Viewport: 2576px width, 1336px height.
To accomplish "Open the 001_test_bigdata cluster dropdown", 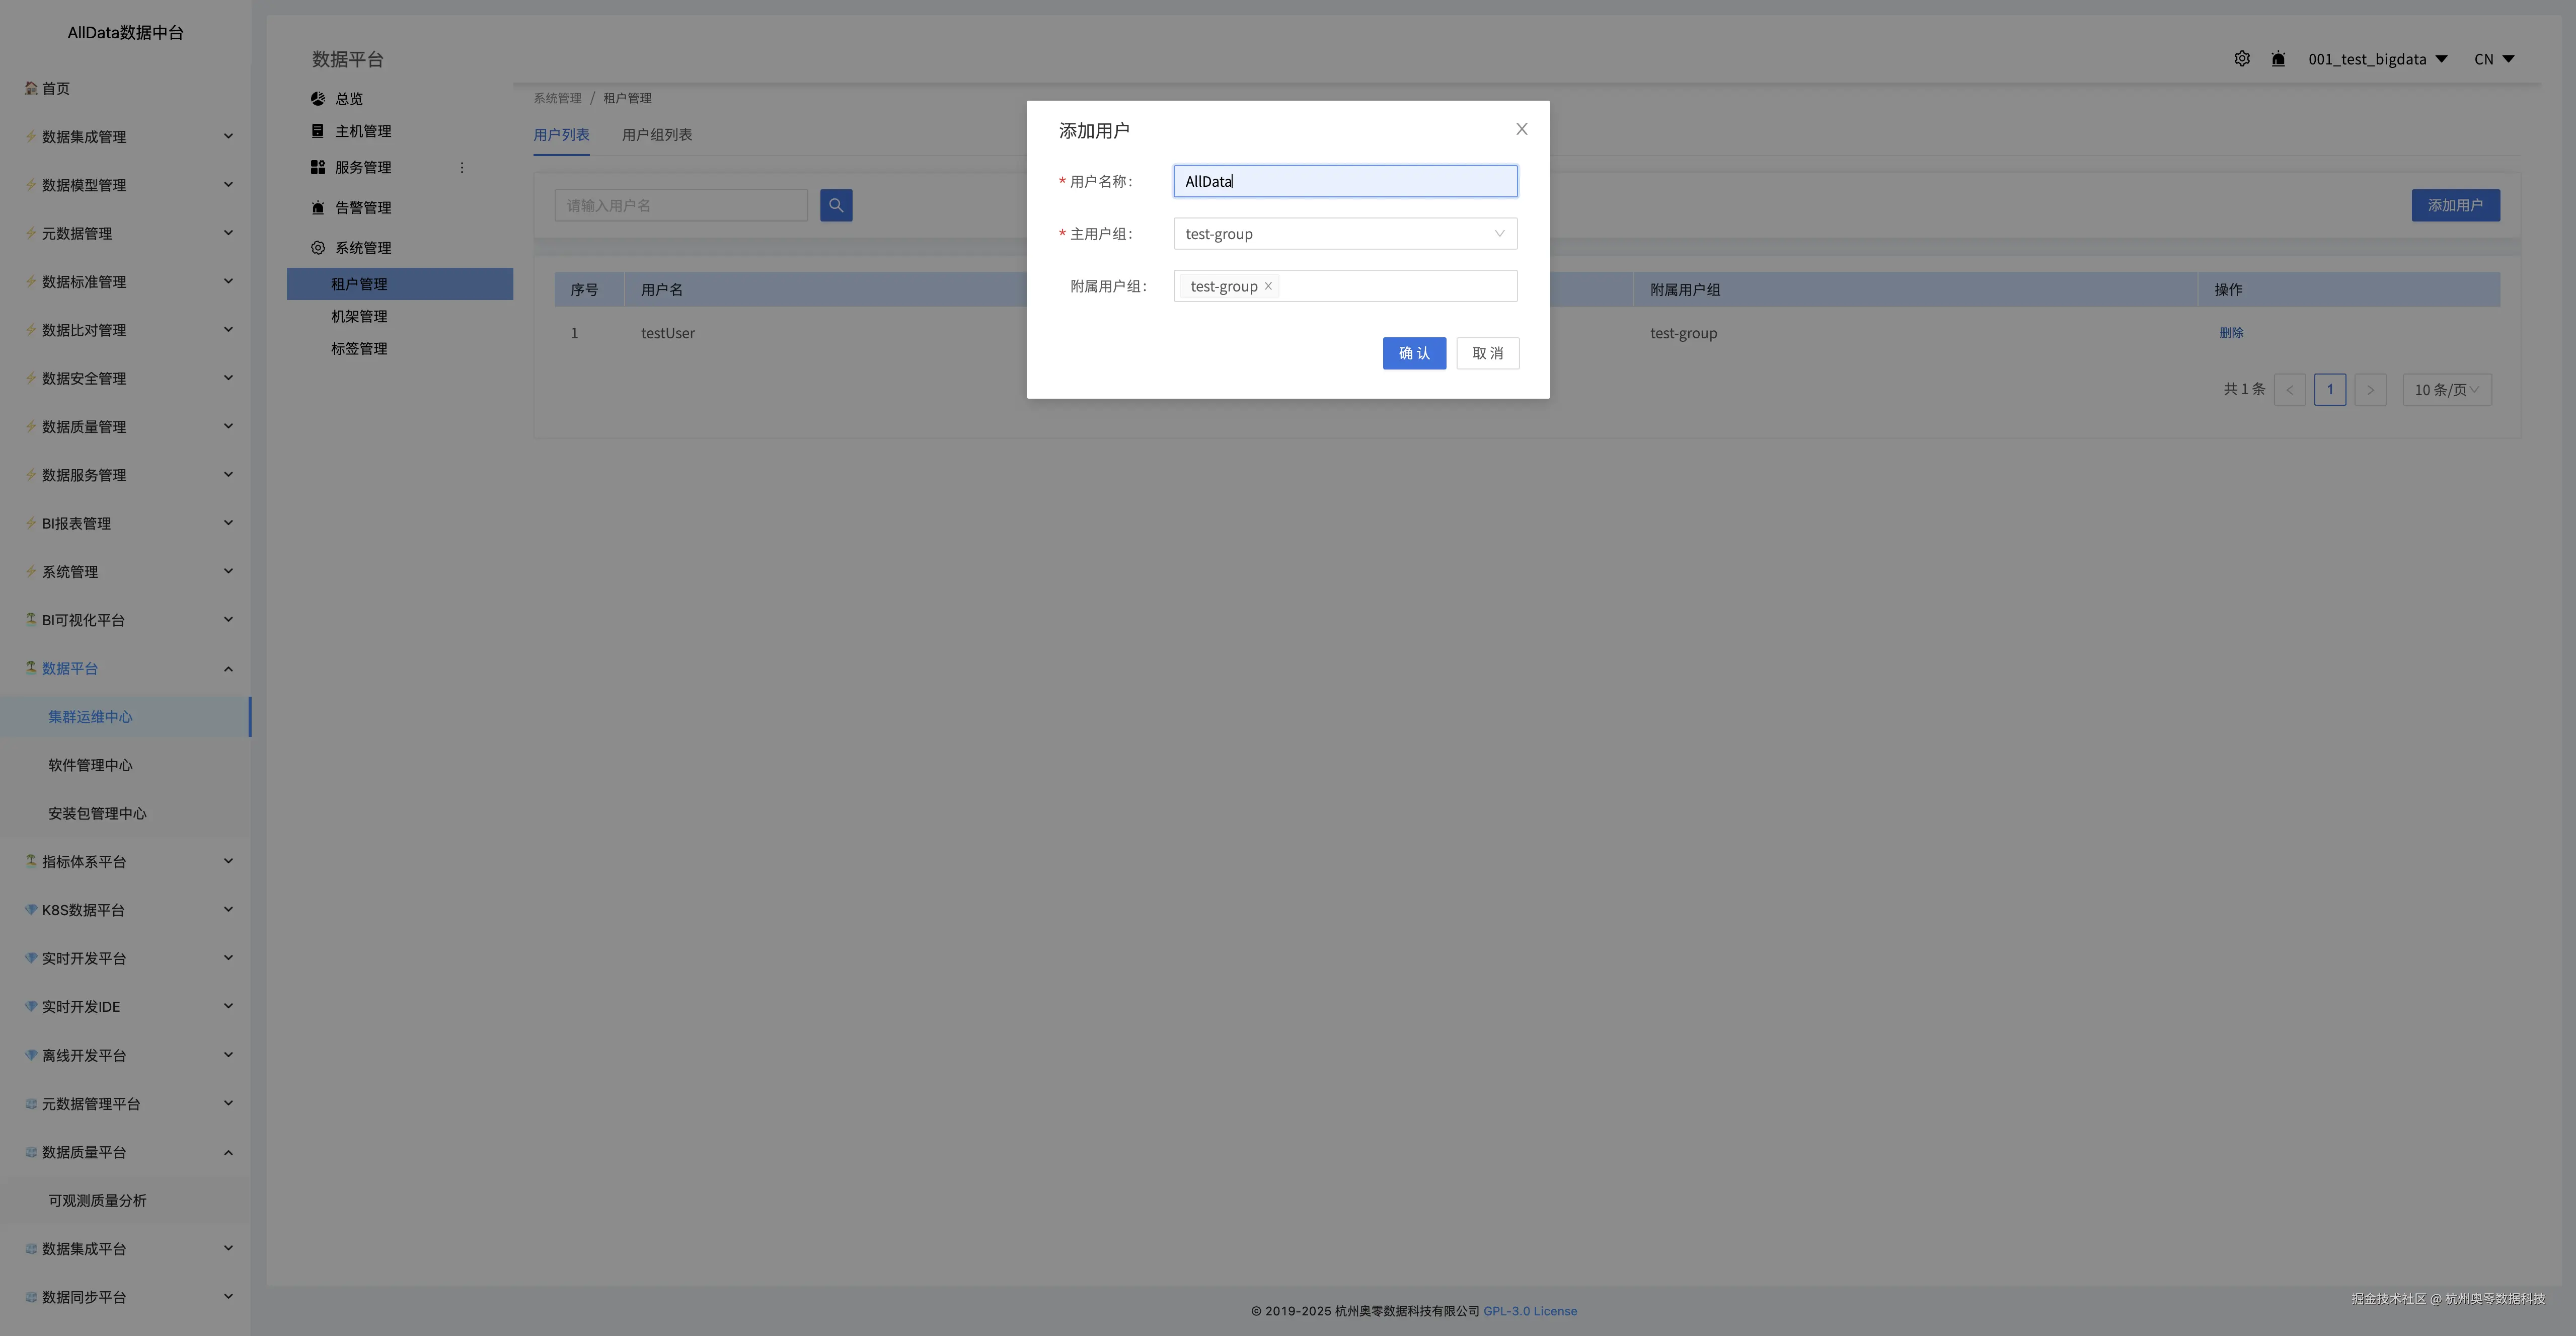I will click(2377, 59).
